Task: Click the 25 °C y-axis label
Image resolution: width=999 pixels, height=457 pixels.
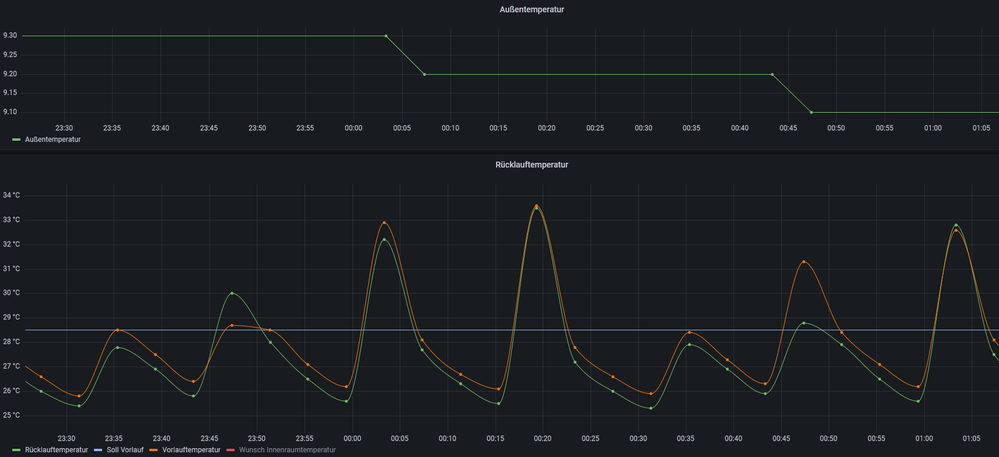Action: pos(11,416)
